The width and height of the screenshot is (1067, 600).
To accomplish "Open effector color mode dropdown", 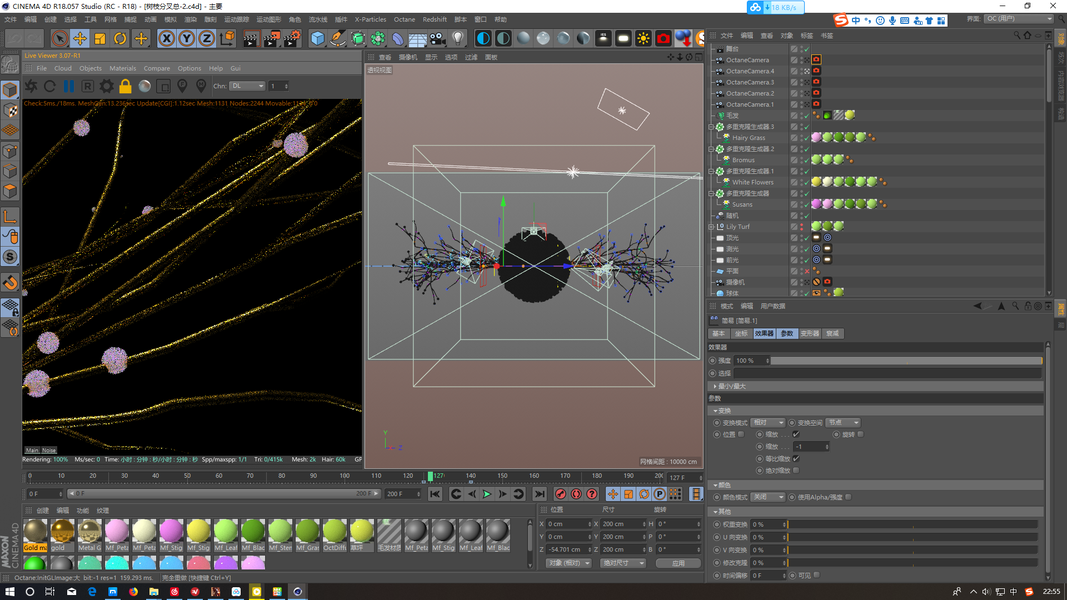I will [x=768, y=497].
